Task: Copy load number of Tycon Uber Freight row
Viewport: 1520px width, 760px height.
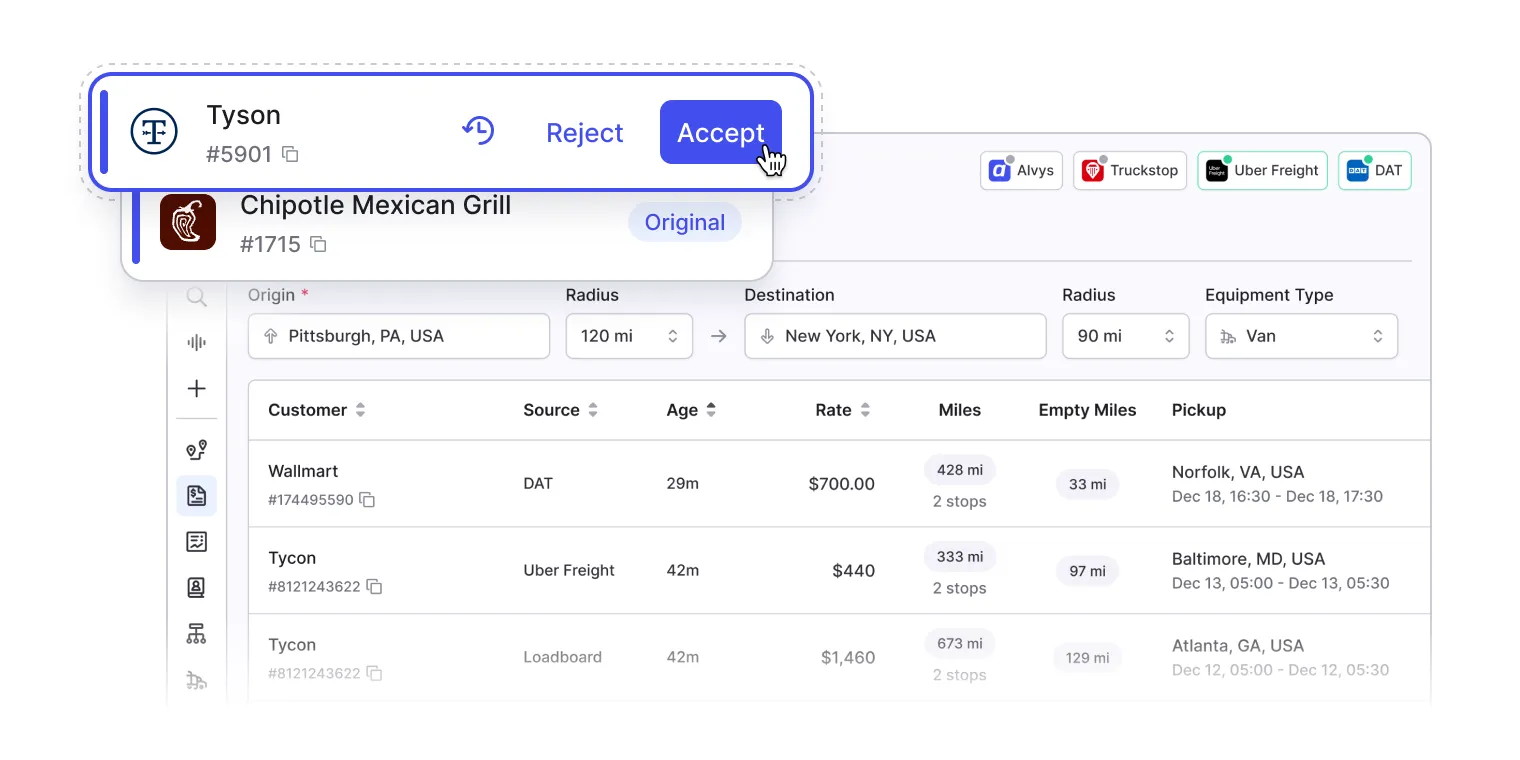Action: [x=374, y=586]
